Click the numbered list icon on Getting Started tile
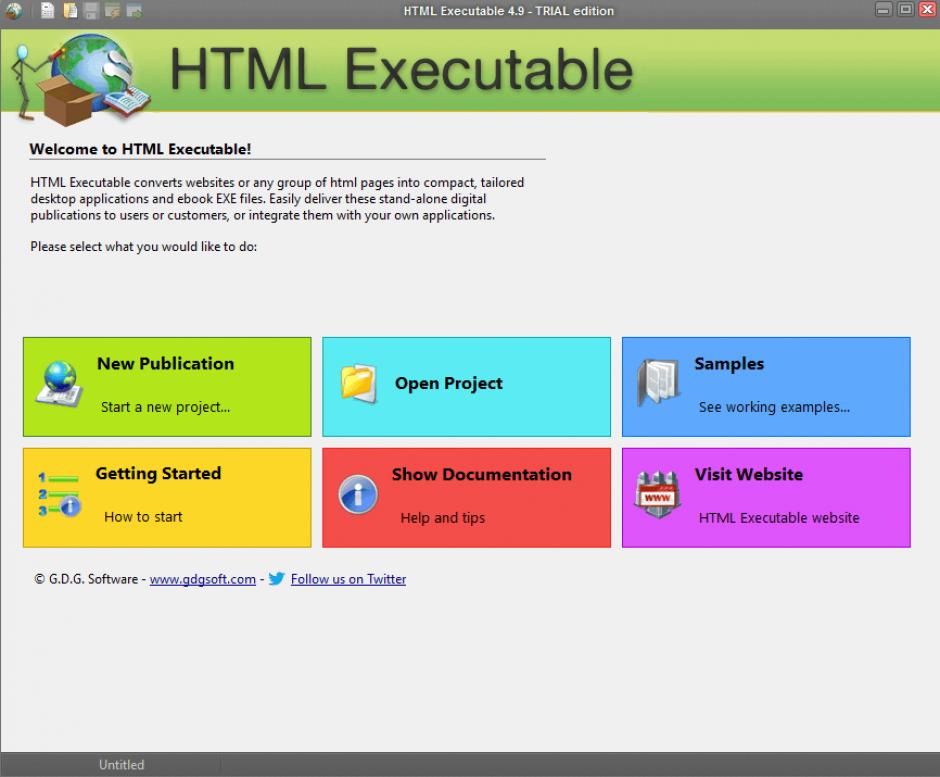The height and width of the screenshot is (777, 940). pyautogui.click(x=59, y=495)
